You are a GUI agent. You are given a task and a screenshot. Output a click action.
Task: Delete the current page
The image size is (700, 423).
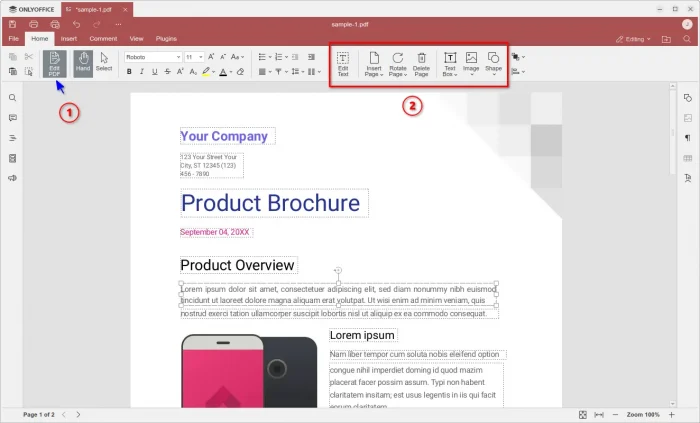click(421, 64)
